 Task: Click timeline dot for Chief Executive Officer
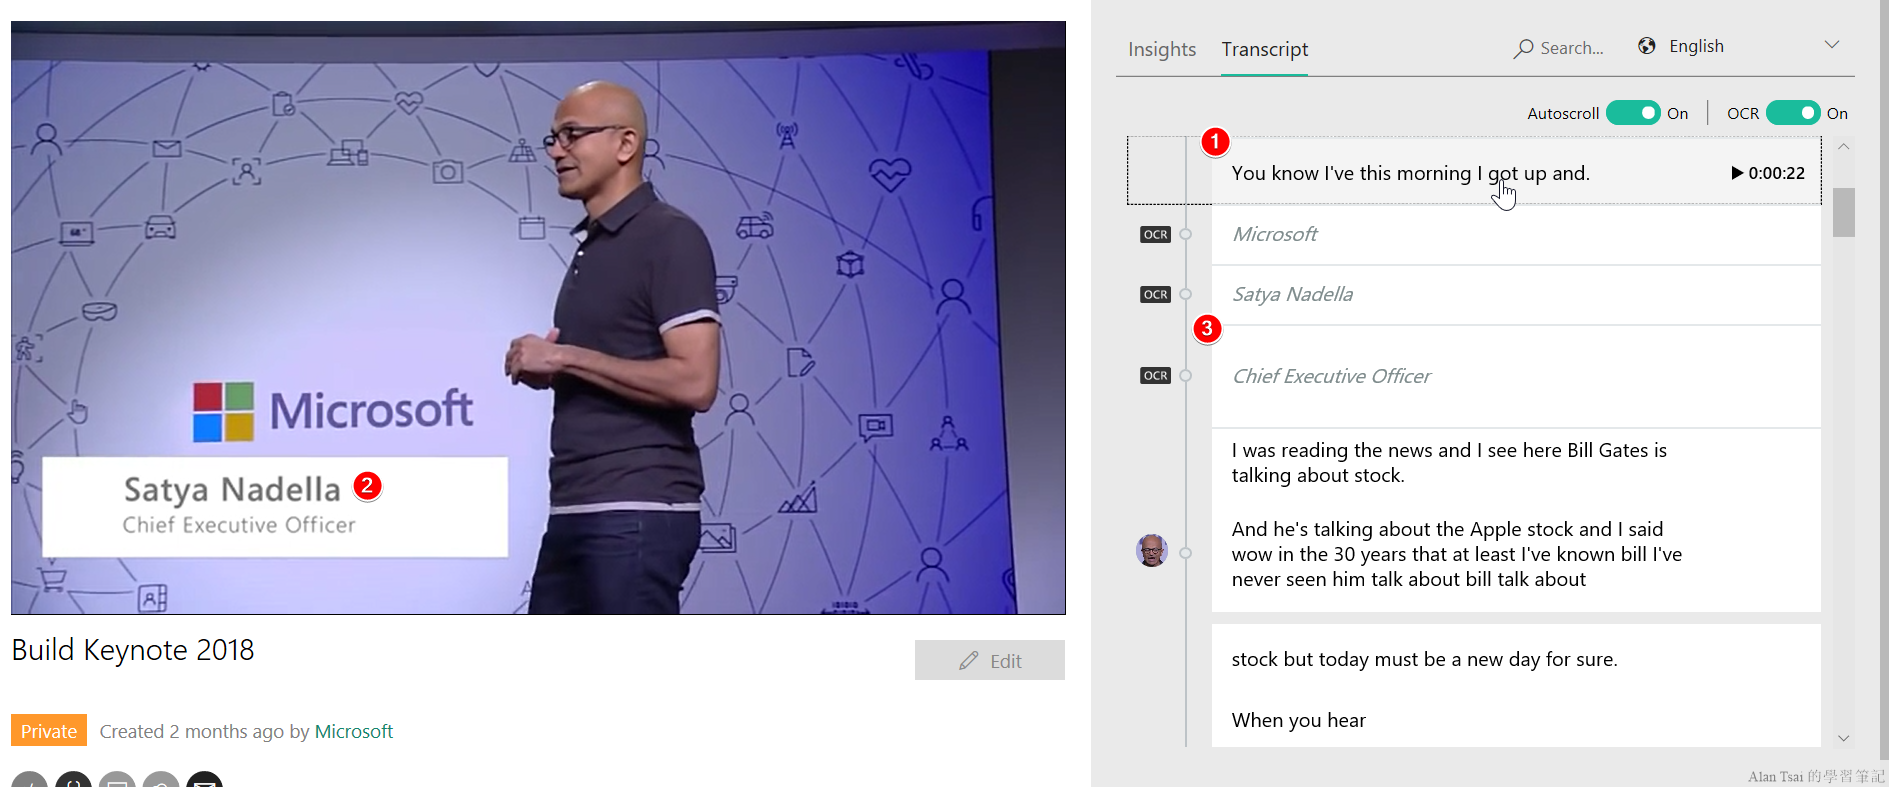click(1186, 375)
